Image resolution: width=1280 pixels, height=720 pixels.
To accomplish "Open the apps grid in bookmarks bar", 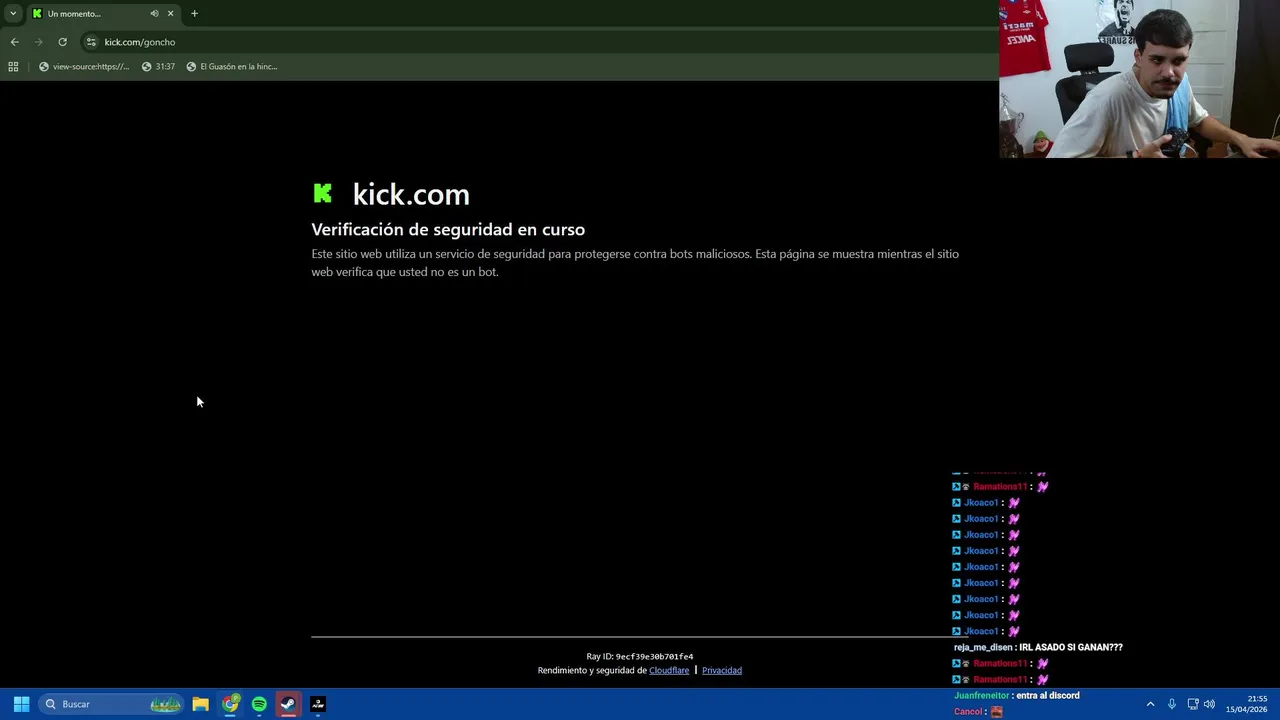I will [x=13, y=67].
